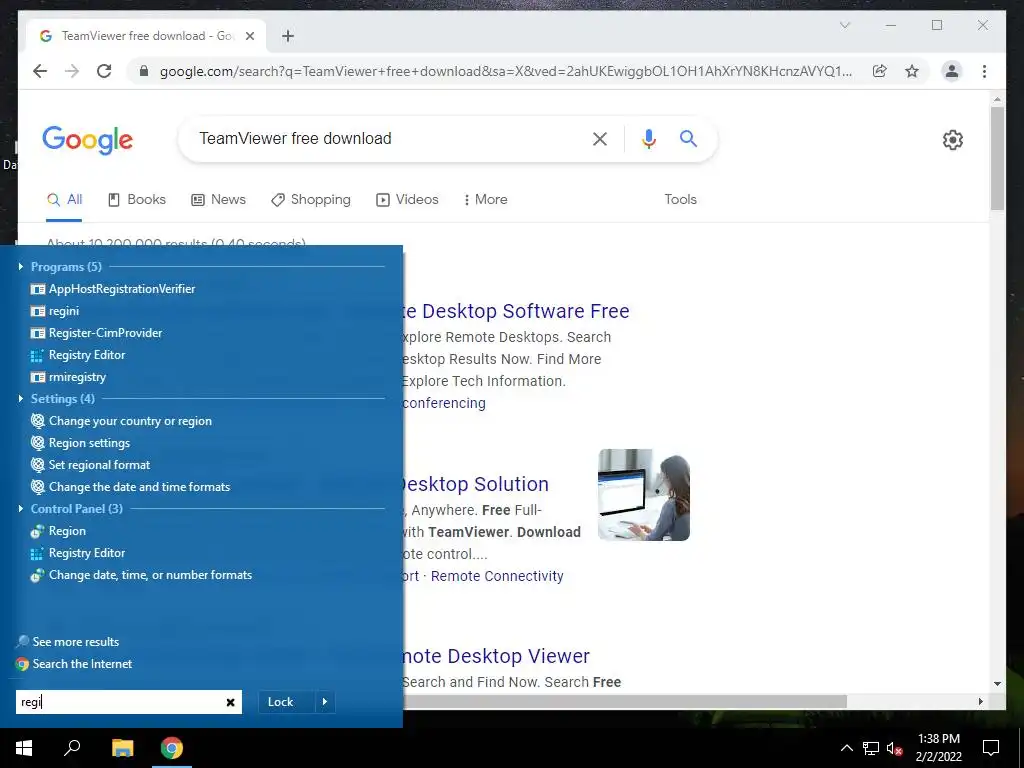Open the More search filters dropdown

coord(485,200)
